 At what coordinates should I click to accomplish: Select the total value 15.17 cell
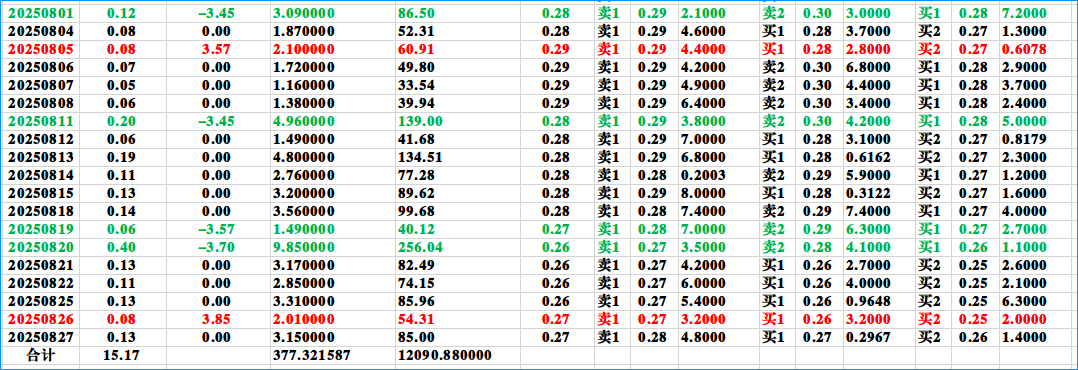pos(122,355)
